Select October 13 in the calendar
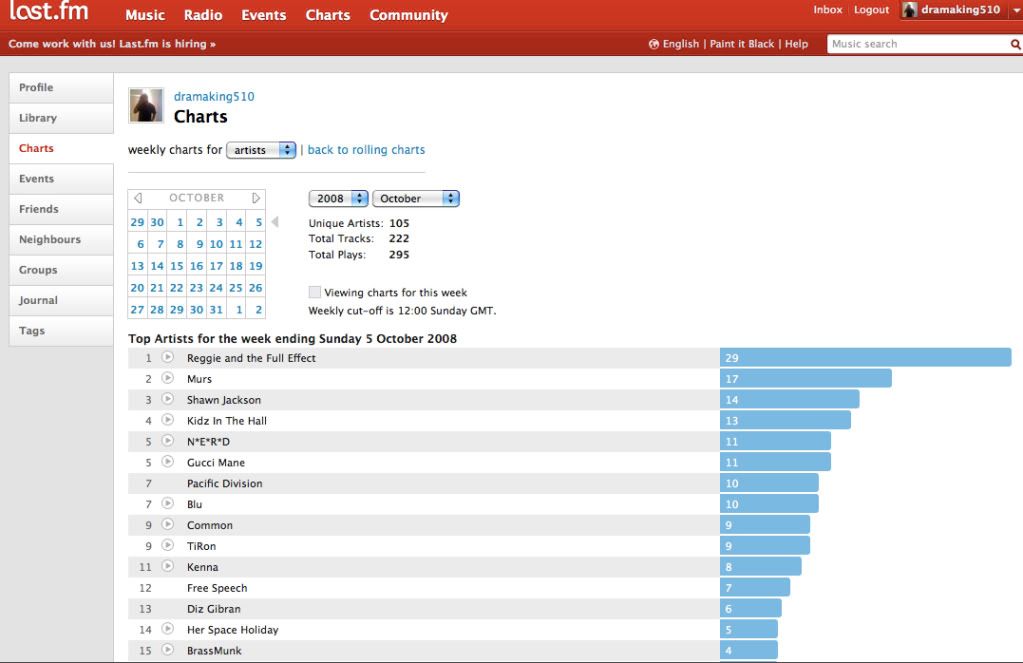Image resolution: width=1023 pixels, height=663 pixels. tap(137, 266)
